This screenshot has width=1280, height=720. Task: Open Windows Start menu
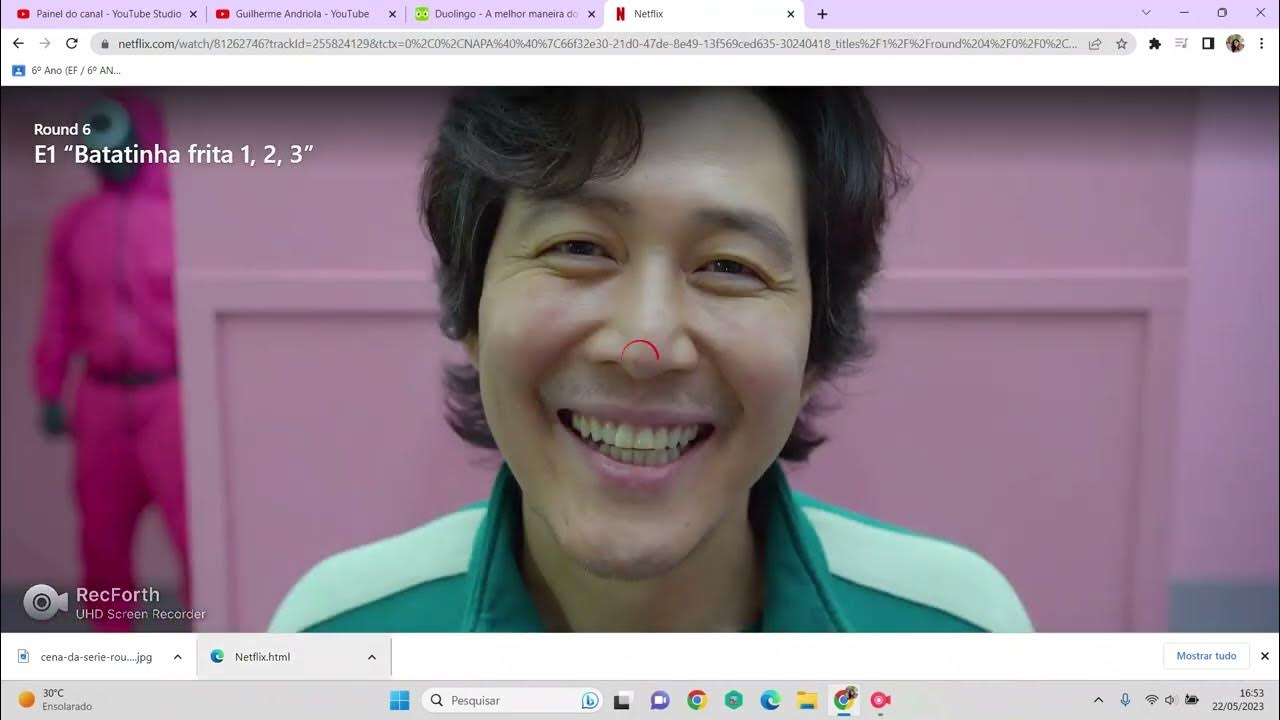coord(399,700)
